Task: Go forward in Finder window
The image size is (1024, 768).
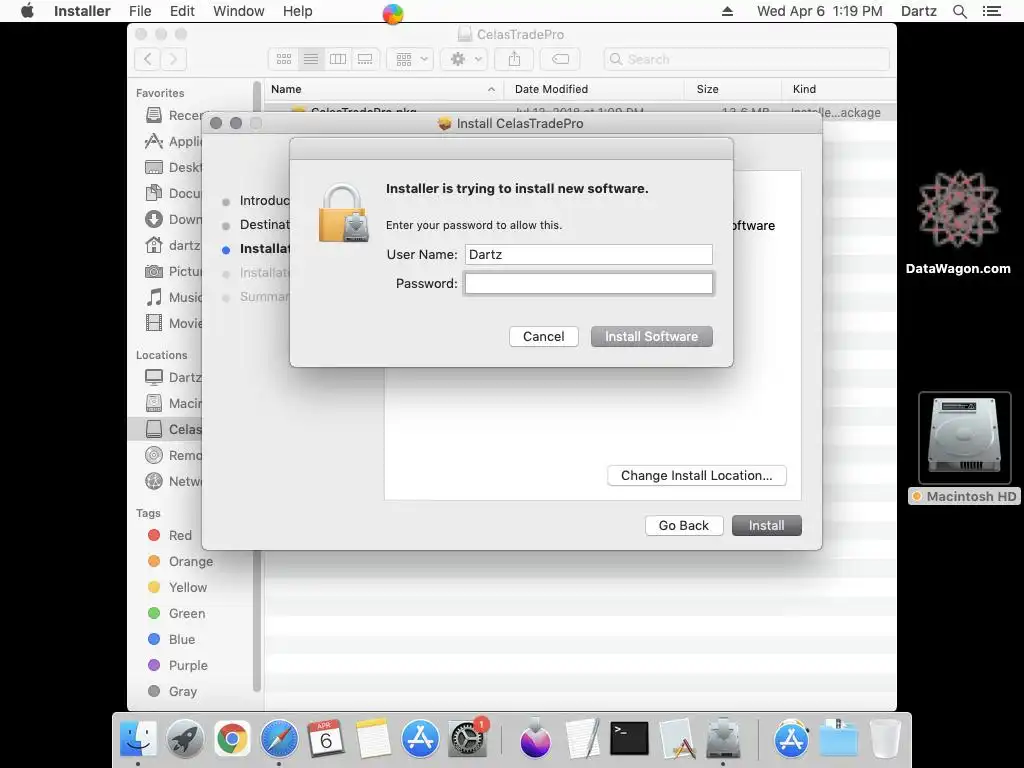Action: [173, 59]
